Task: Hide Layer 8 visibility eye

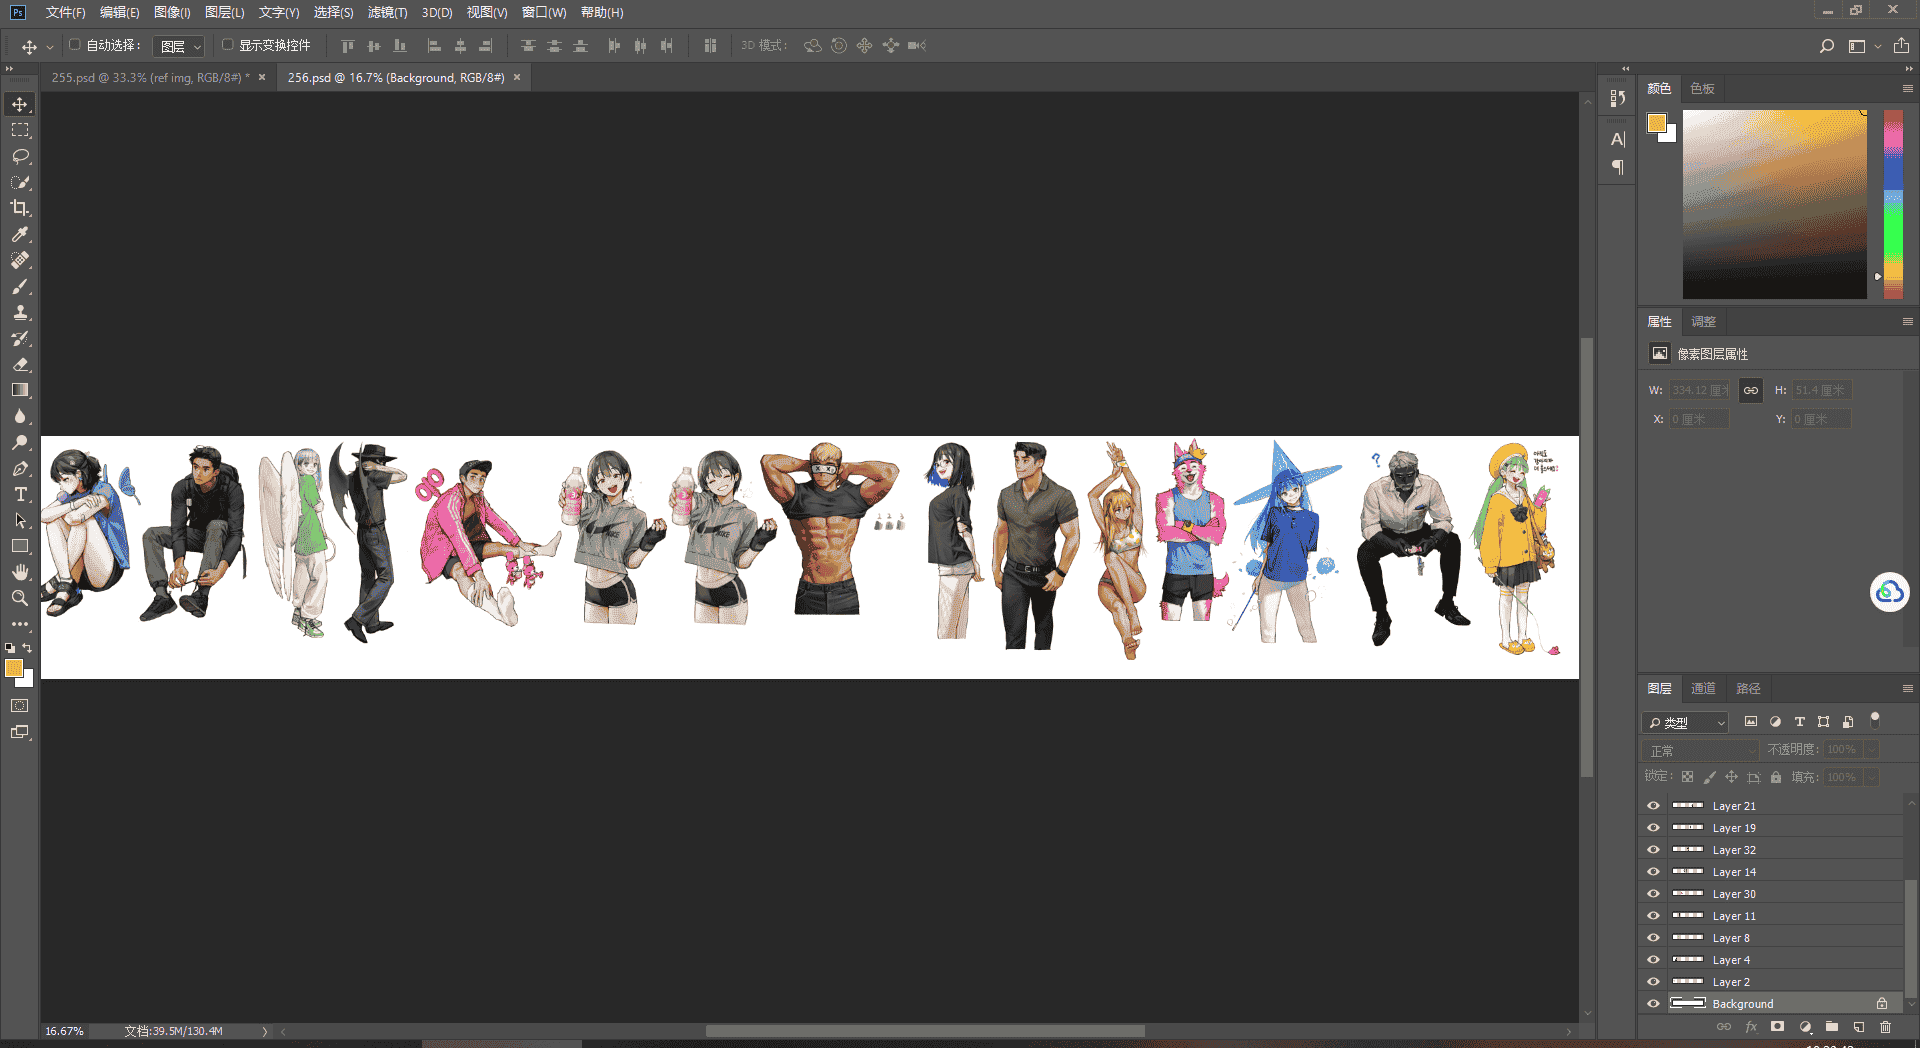Action: coord(1653,938)
